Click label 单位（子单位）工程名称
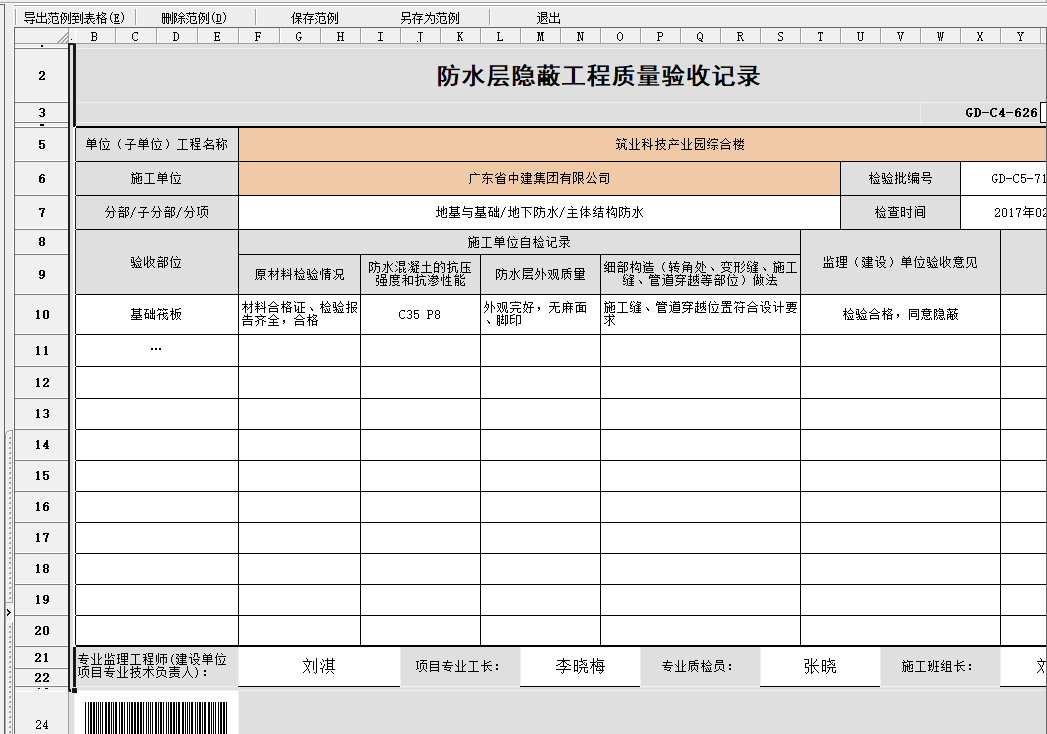 (x=156, y=144)
